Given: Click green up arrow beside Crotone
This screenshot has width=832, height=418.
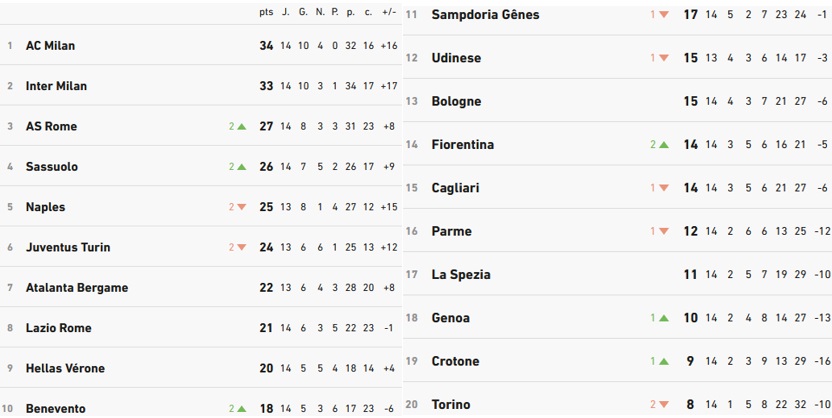Looking at the screenshot, I should pyautogui.click(x=663, y=361).
